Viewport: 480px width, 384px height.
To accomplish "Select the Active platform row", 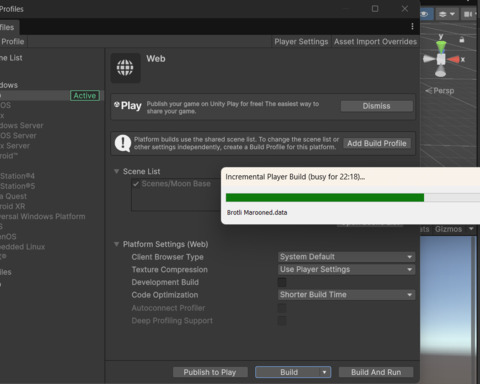I will coord(52,96).
